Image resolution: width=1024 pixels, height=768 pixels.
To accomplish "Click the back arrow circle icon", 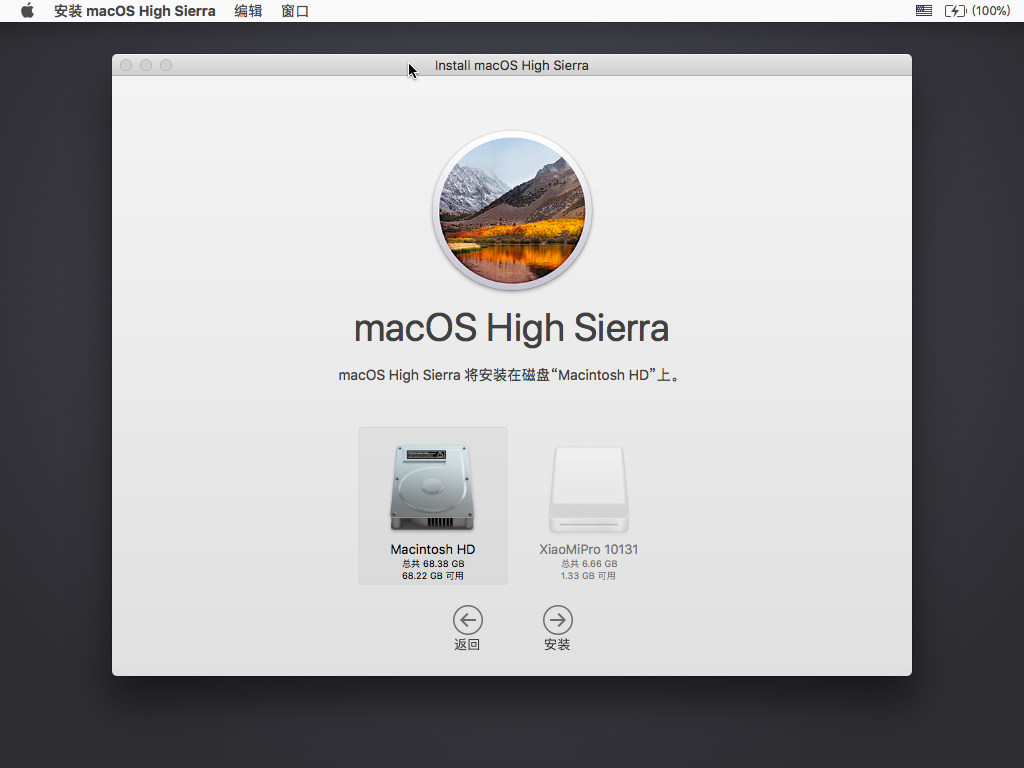I will (x=467, y=619).
